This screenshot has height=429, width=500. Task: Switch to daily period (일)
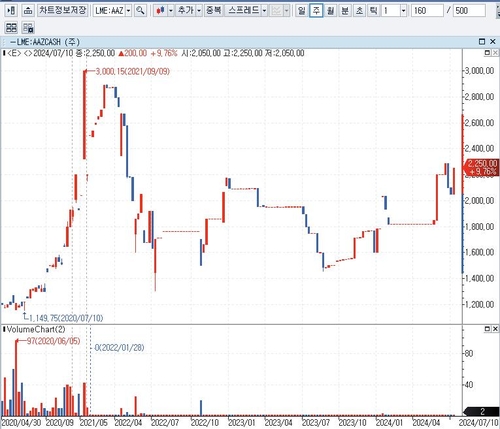(301, 11)
